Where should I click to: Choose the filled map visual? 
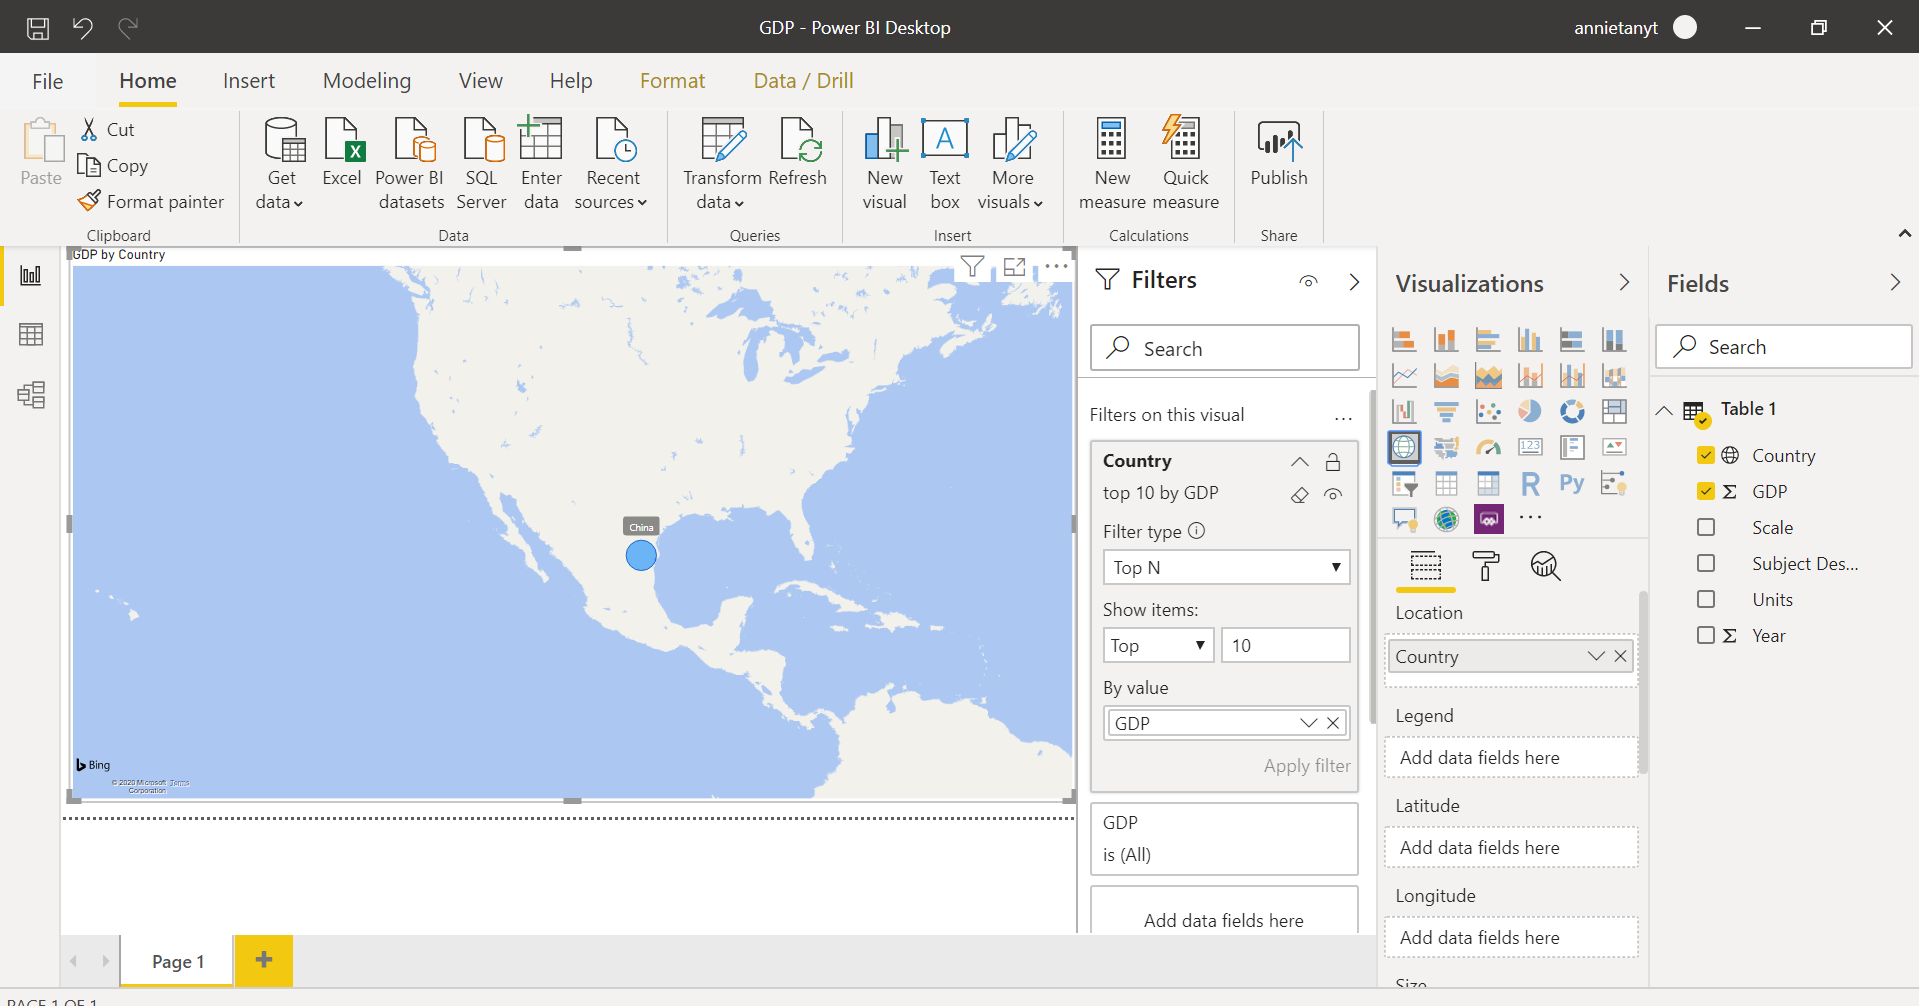pos(1446,448)
